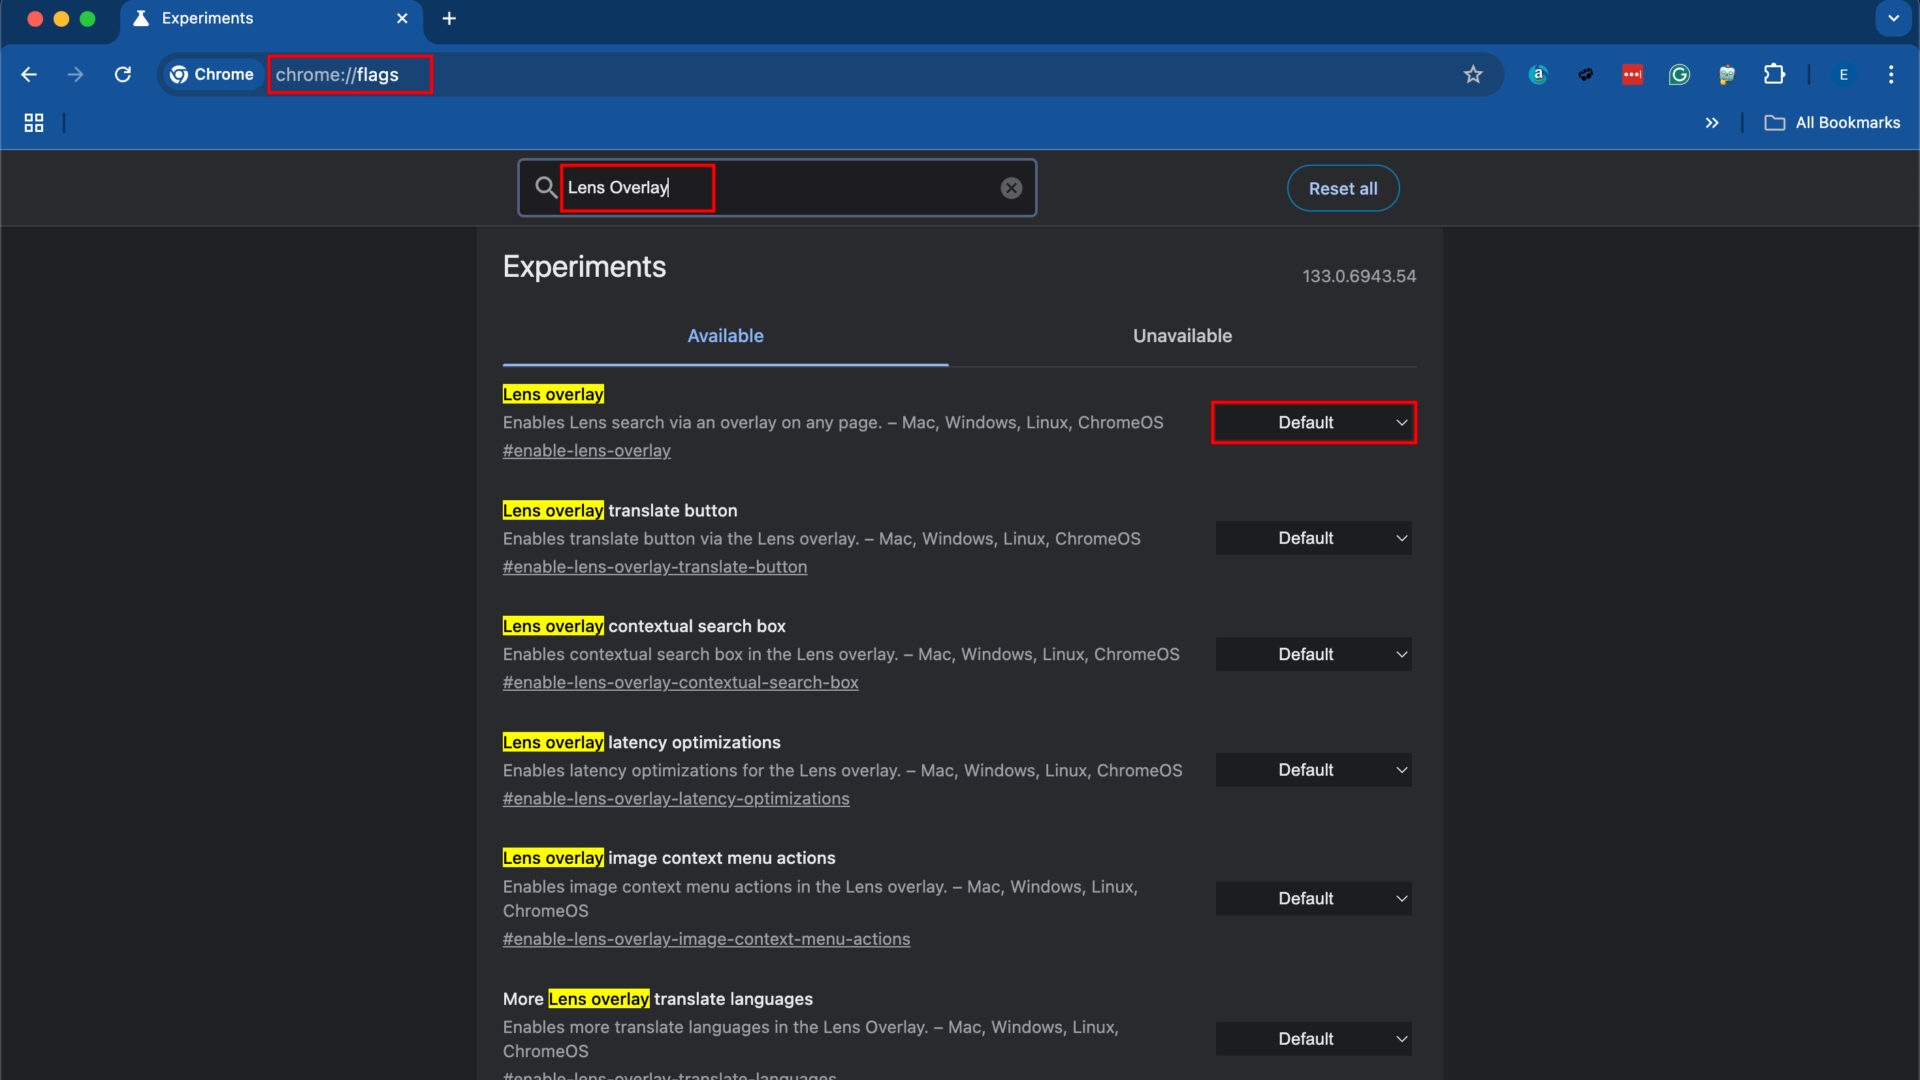Click the bookmark star in the address bar
The height and width of the screenshot is (1080, 1920).
[1473, 74]
